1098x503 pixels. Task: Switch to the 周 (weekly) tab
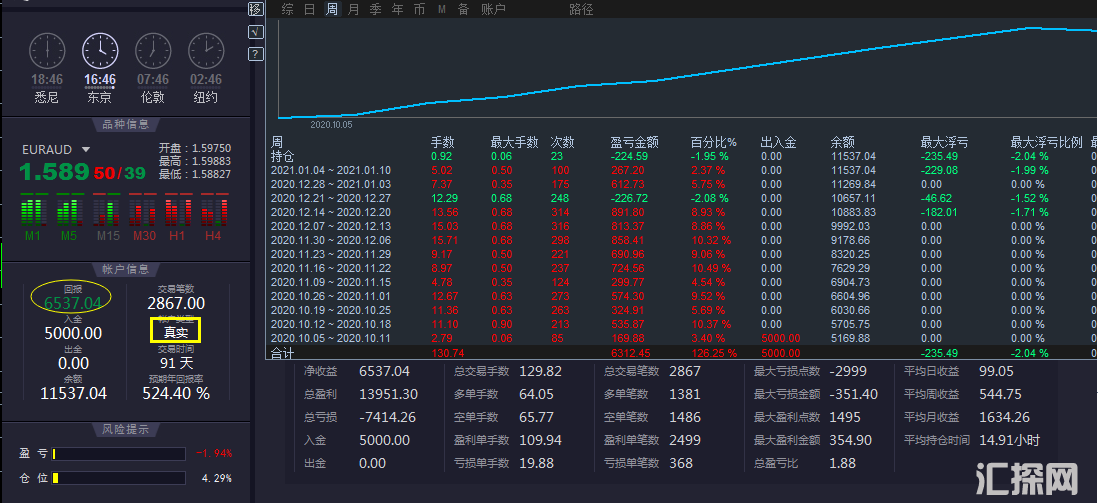(331, 9)
